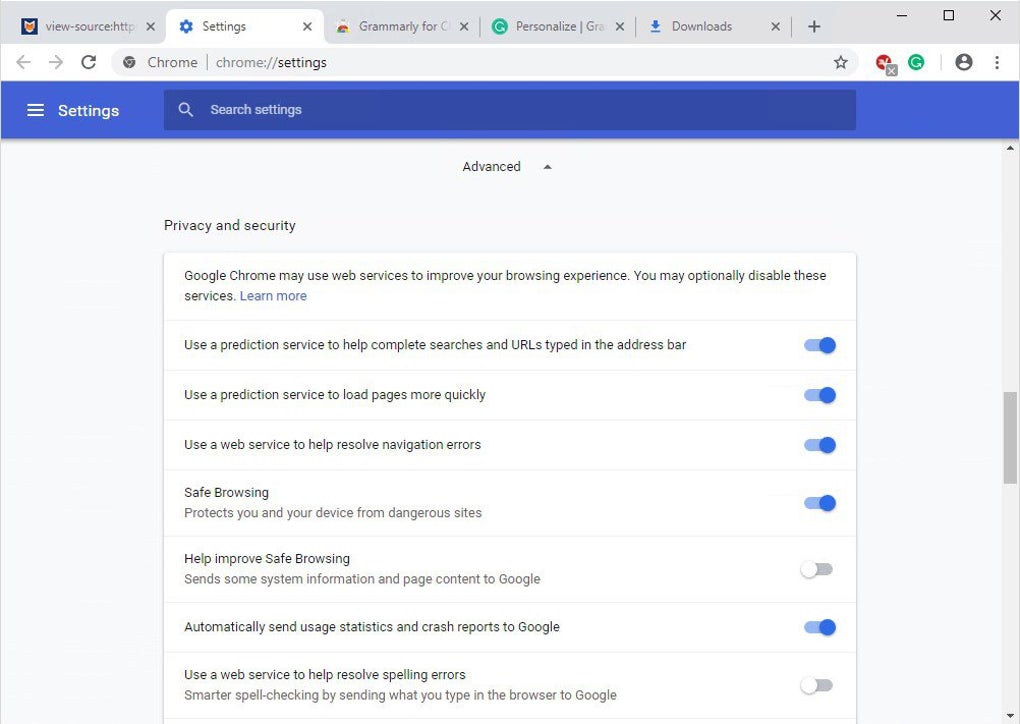The width and height of the screenshot is (1020, 724).
Task: Toggle resolve spelling errors web service
Action: 817,685
